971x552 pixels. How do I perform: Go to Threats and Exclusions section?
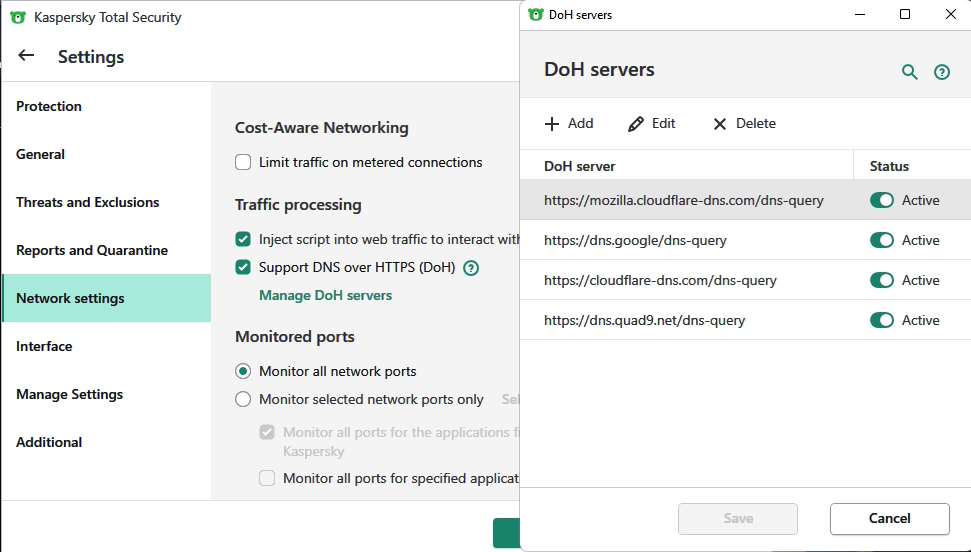point(88,202)
